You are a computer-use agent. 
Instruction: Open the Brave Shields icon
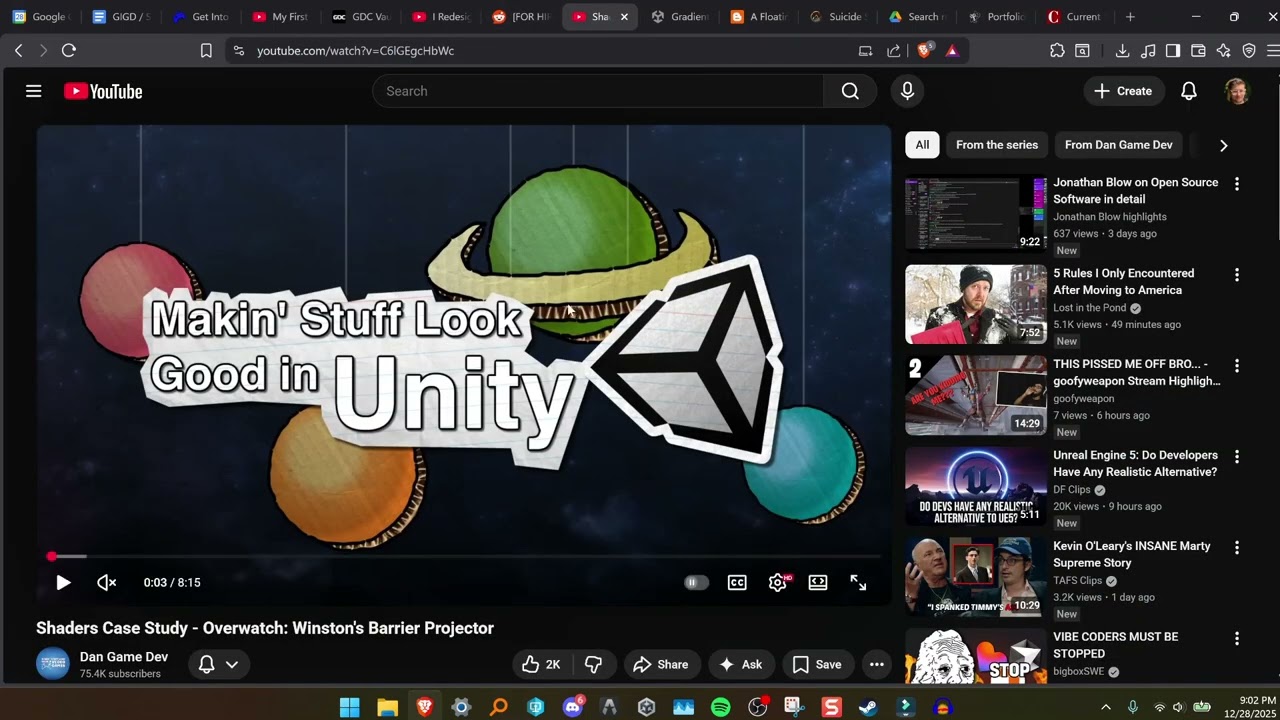tap(924, 50)
